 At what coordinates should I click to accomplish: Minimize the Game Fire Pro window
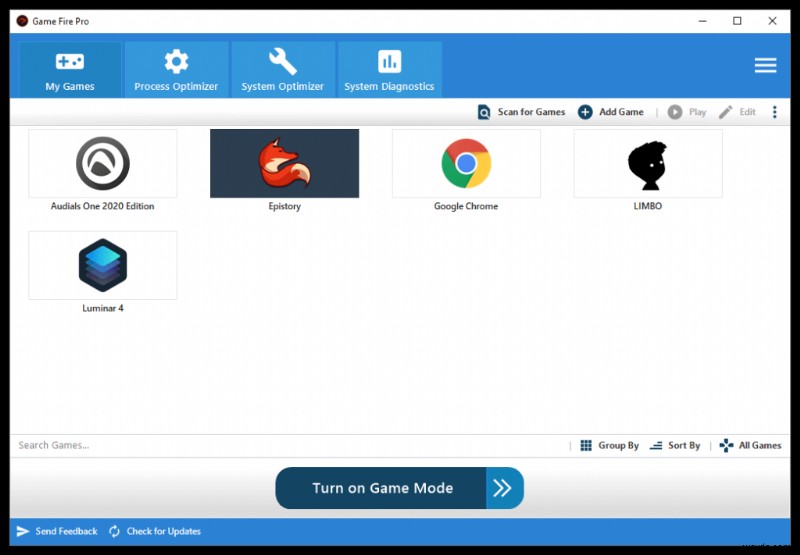click(703, 21)
